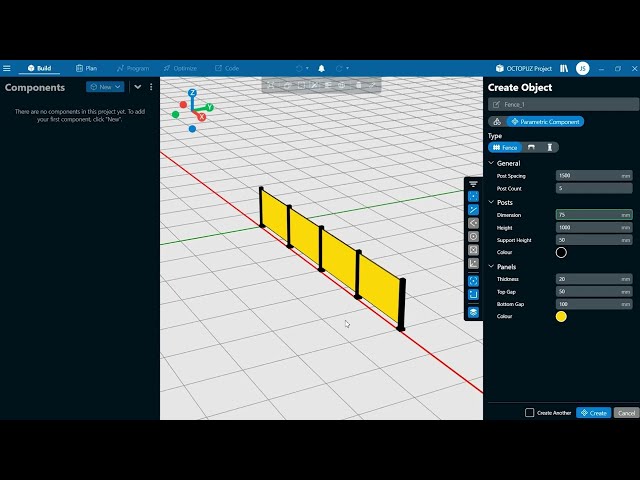The width and height of the screenshot is (640, 480).
Task: Click the last icon in floating viewport toolbar
Action: 372,85
